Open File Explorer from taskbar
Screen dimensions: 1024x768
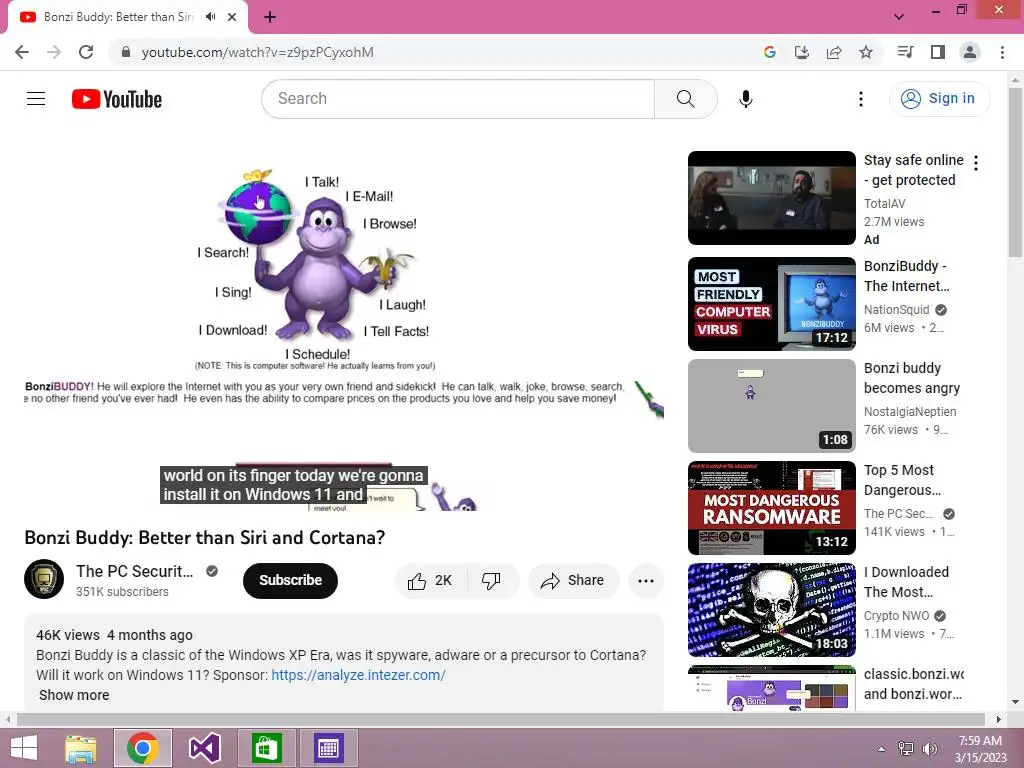tap(81, 748)
